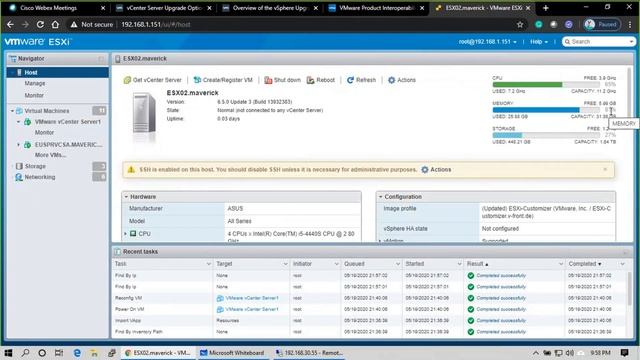Select Host in the Navigator
The height and width of the screenshot is (360, 640).
point(58,72)
